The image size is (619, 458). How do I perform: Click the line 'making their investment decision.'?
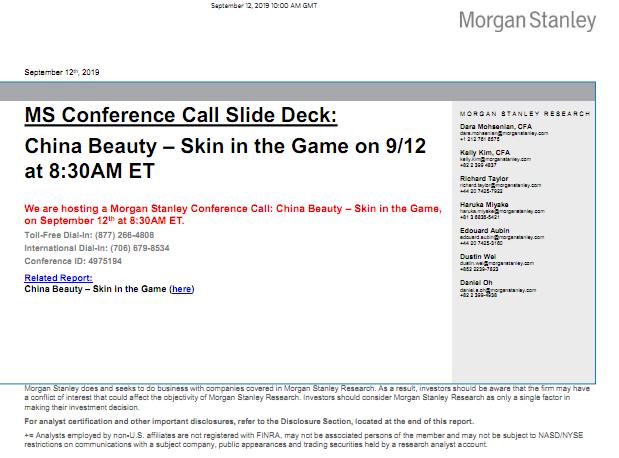coord(82,407)
